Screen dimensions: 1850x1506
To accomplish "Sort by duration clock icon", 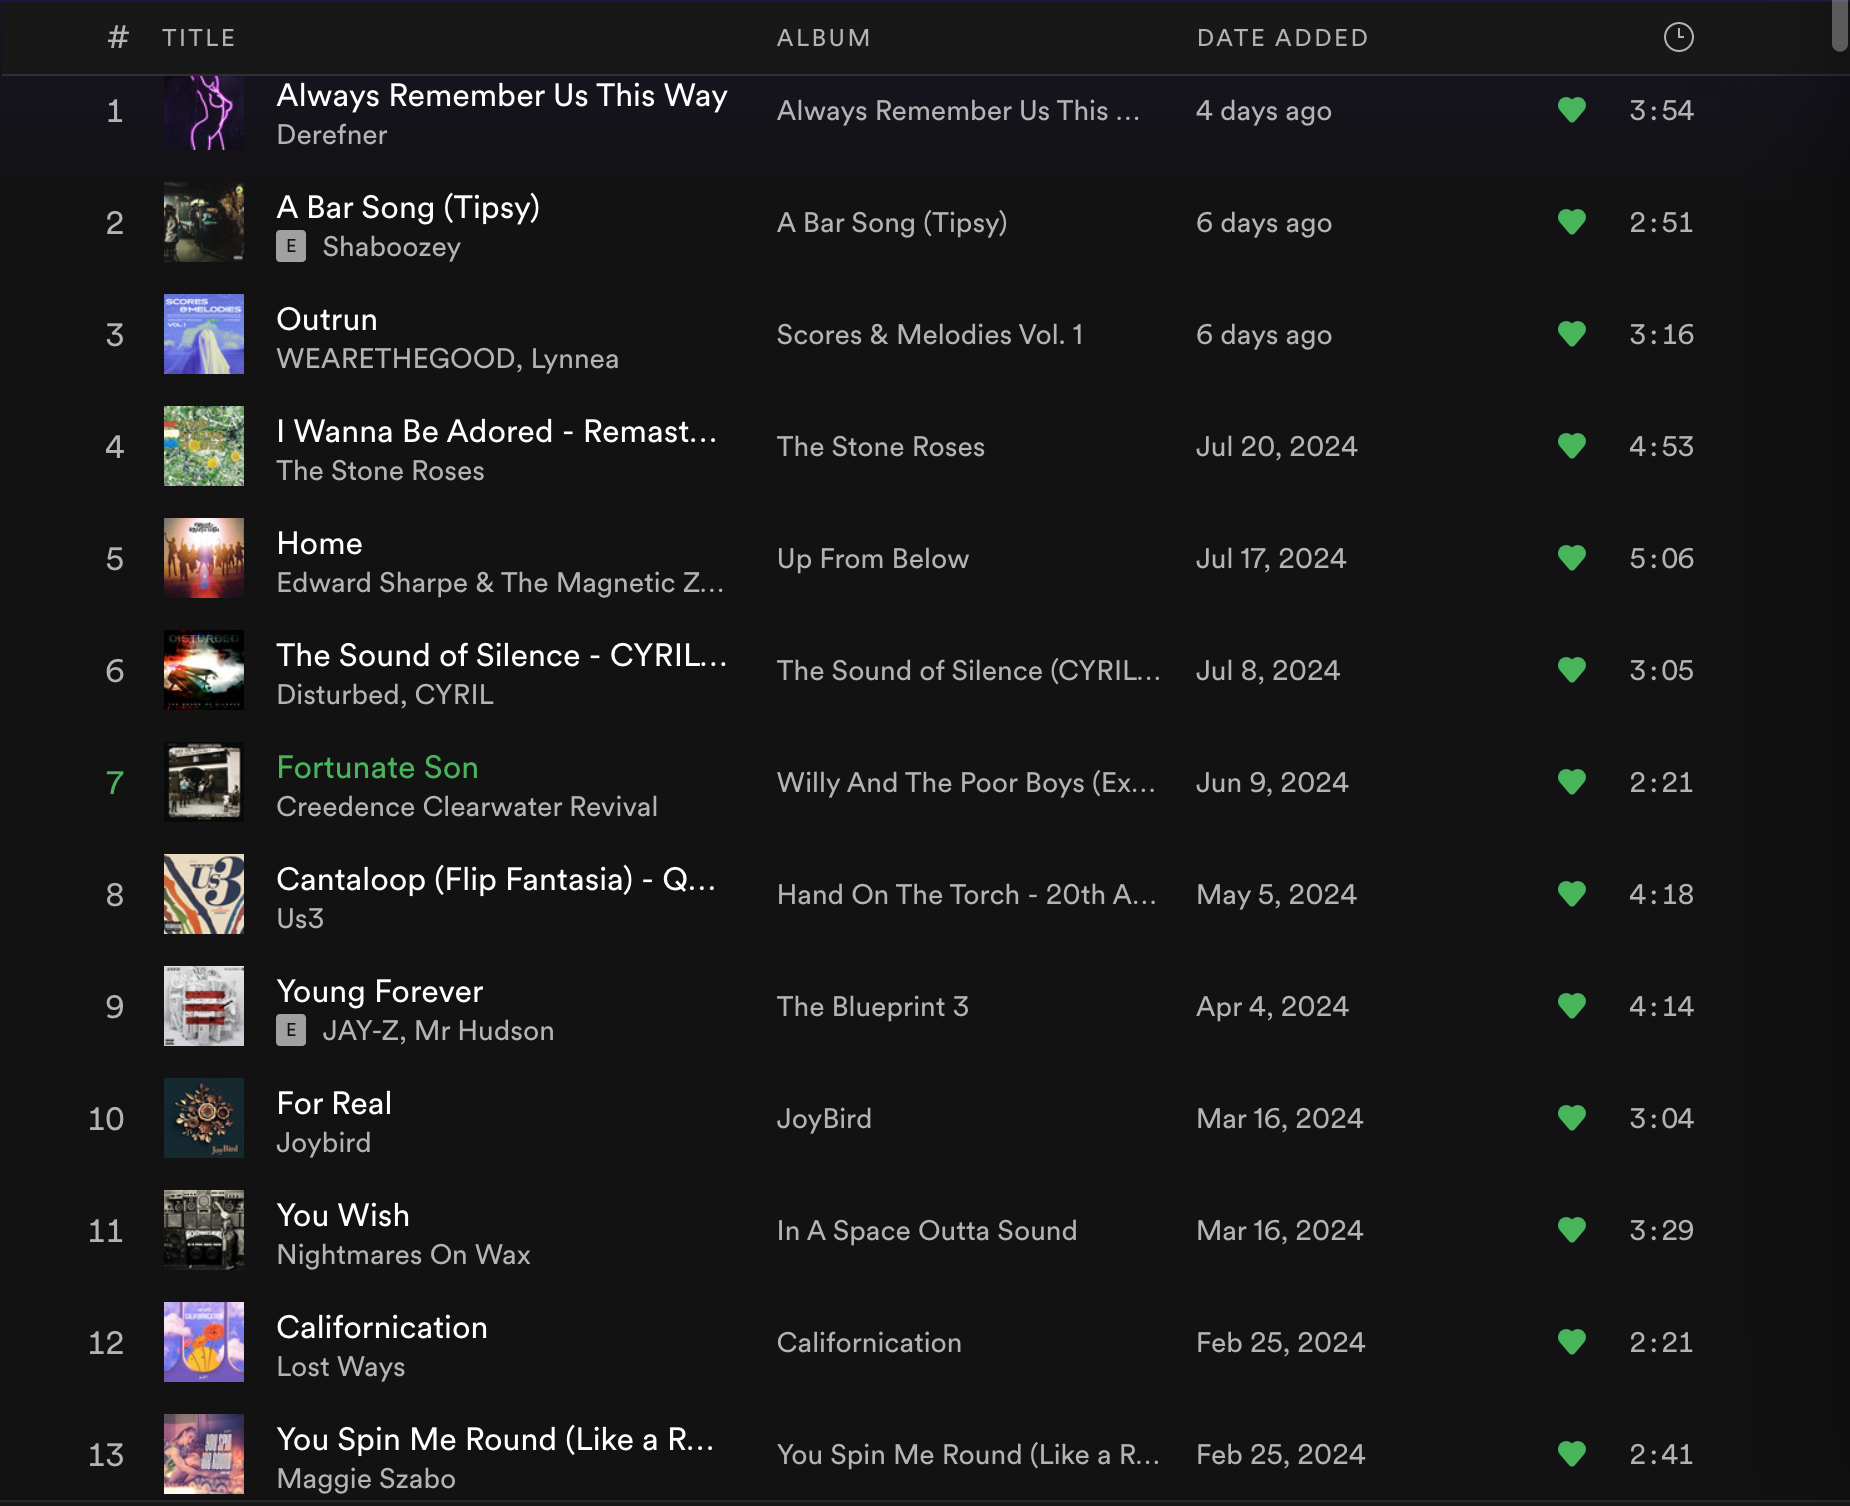I will (1678, 37).
